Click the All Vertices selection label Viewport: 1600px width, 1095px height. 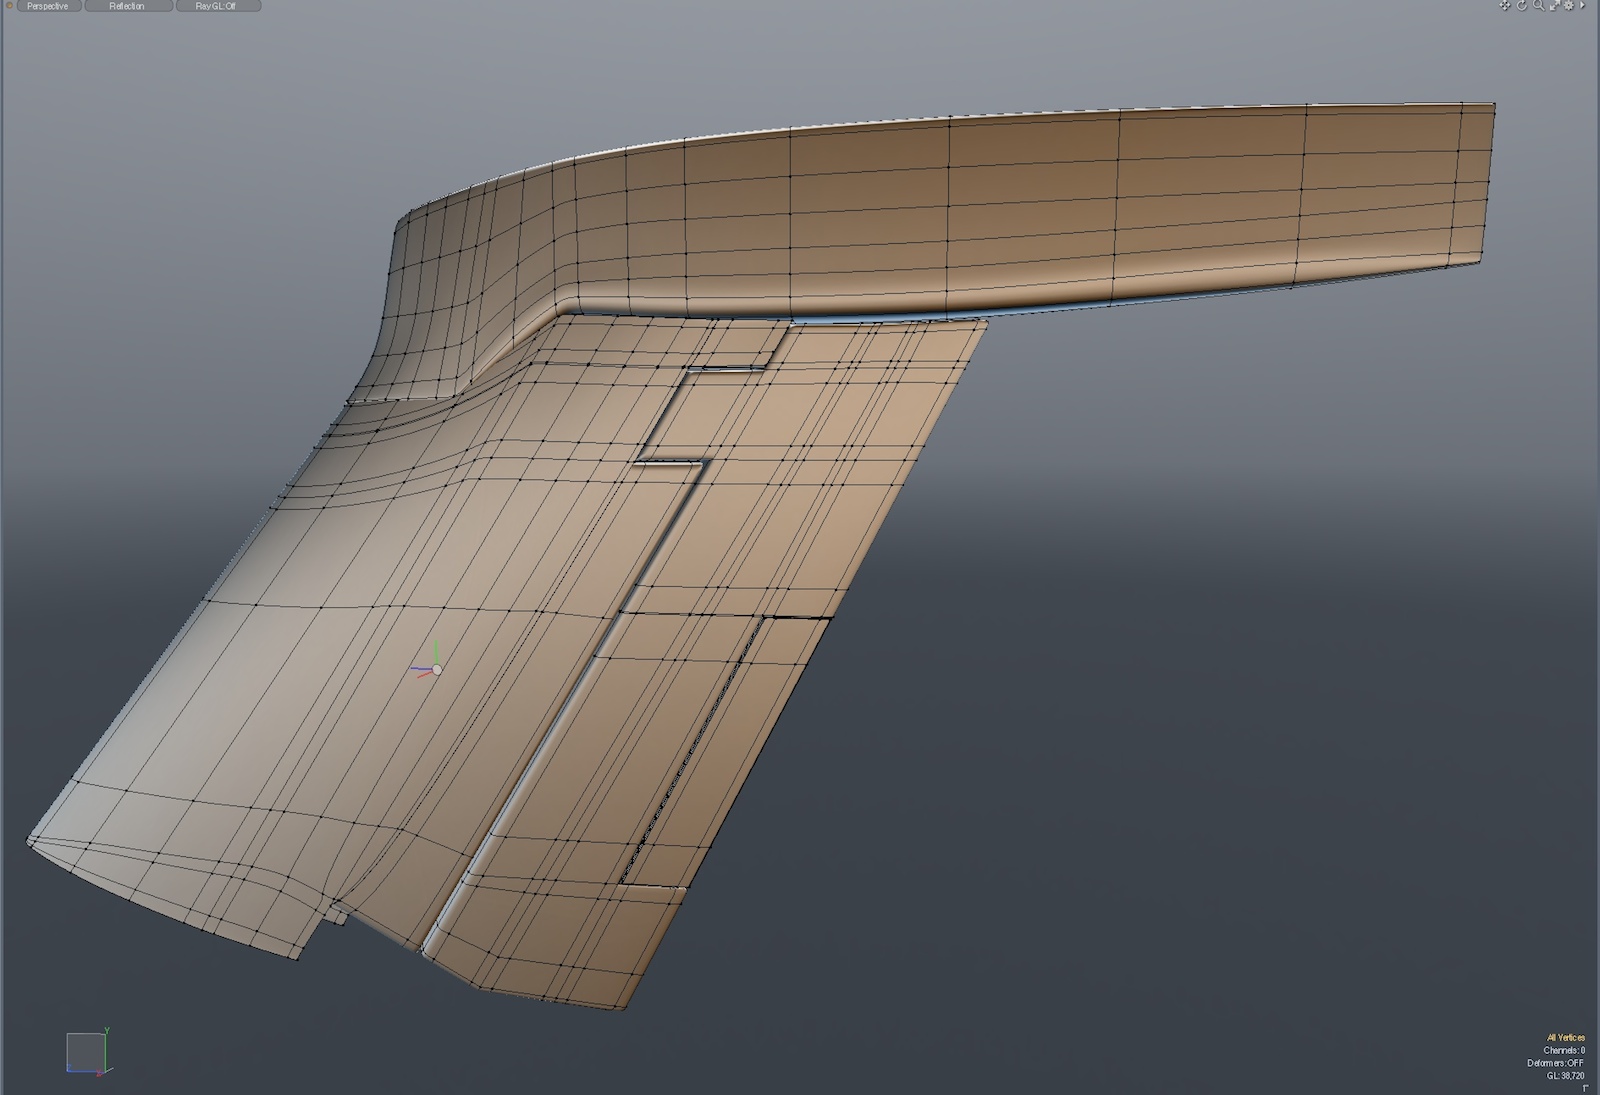[1565, 1038]
